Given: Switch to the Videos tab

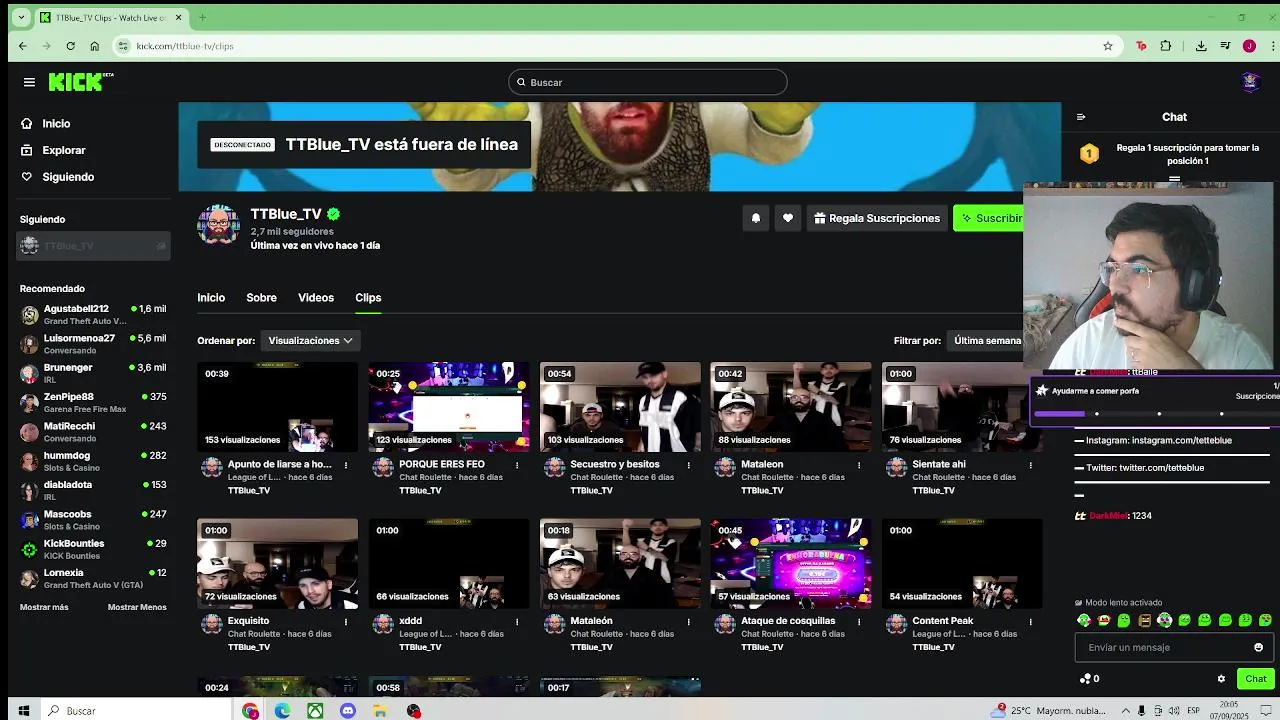Looking at the screenshot, I should 316,298.
